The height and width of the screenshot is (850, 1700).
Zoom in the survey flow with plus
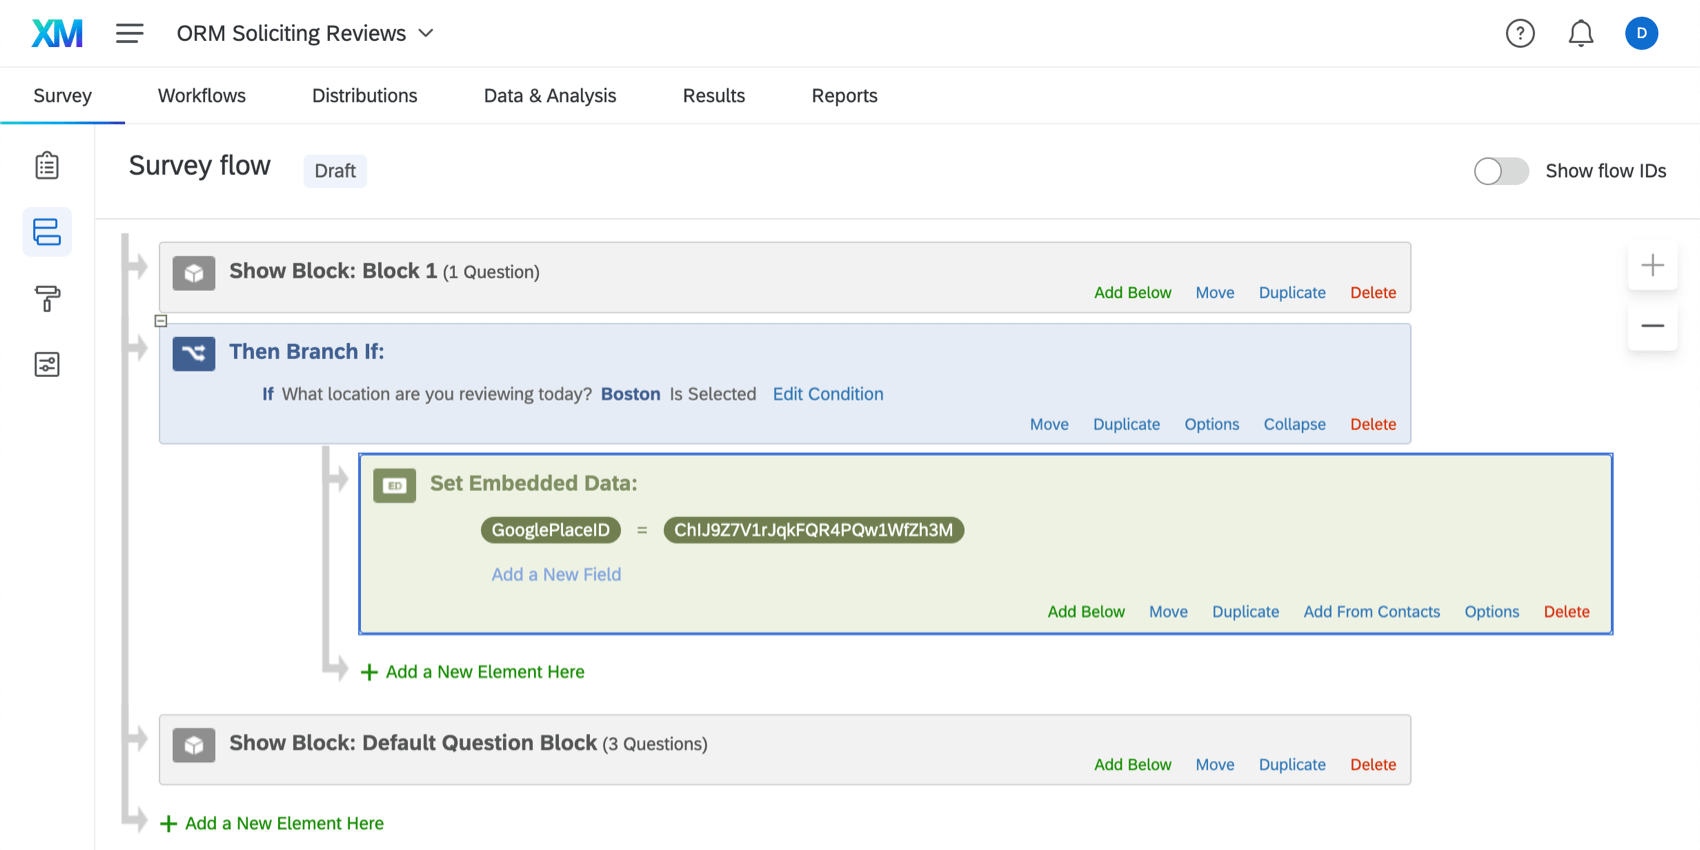pyautogui.click(x=1652, y=265)
